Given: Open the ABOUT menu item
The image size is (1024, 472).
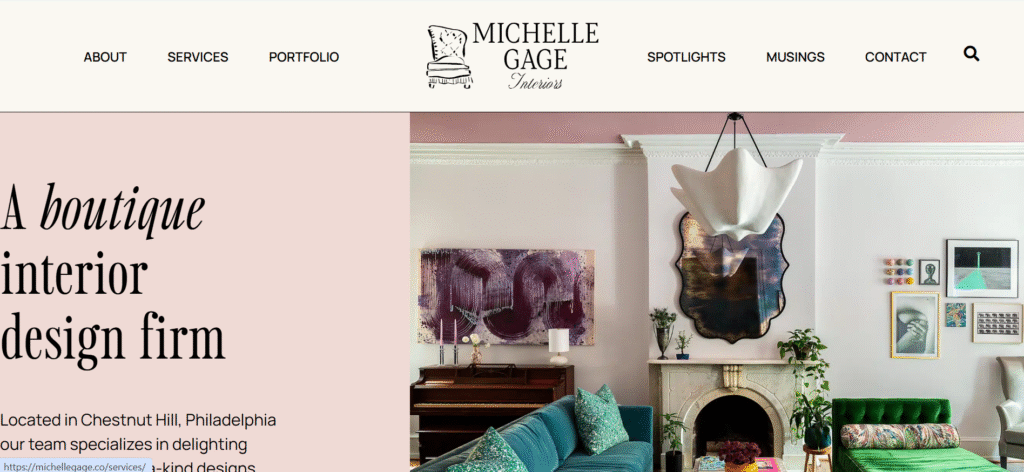Looking at the screenshot, I should pos(105,57).
